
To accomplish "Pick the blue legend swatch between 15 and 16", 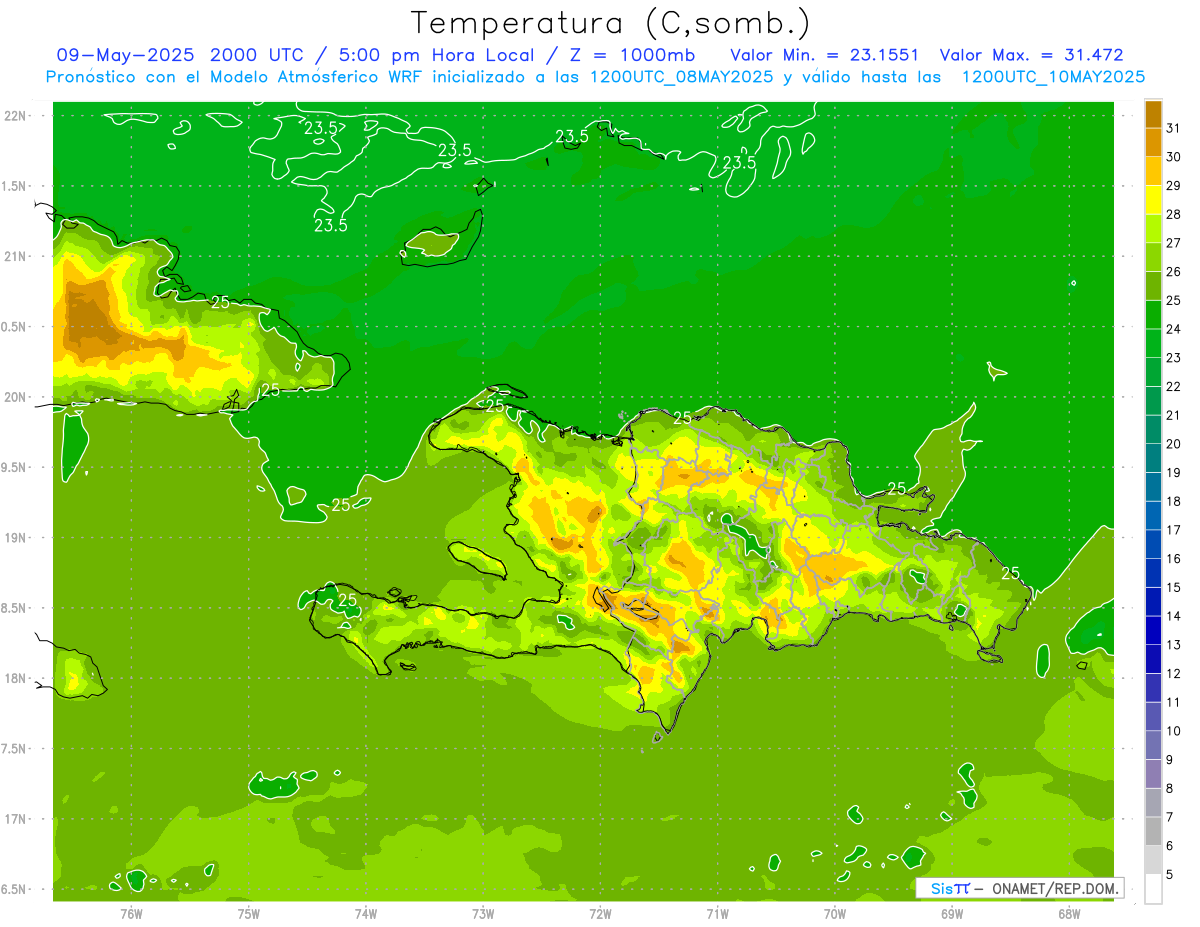I will click(x=1153, y=573).
